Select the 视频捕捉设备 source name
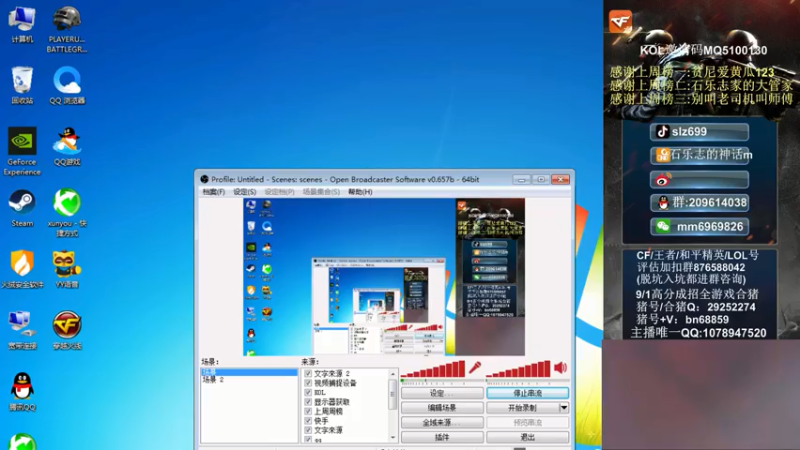 point(335,383)
